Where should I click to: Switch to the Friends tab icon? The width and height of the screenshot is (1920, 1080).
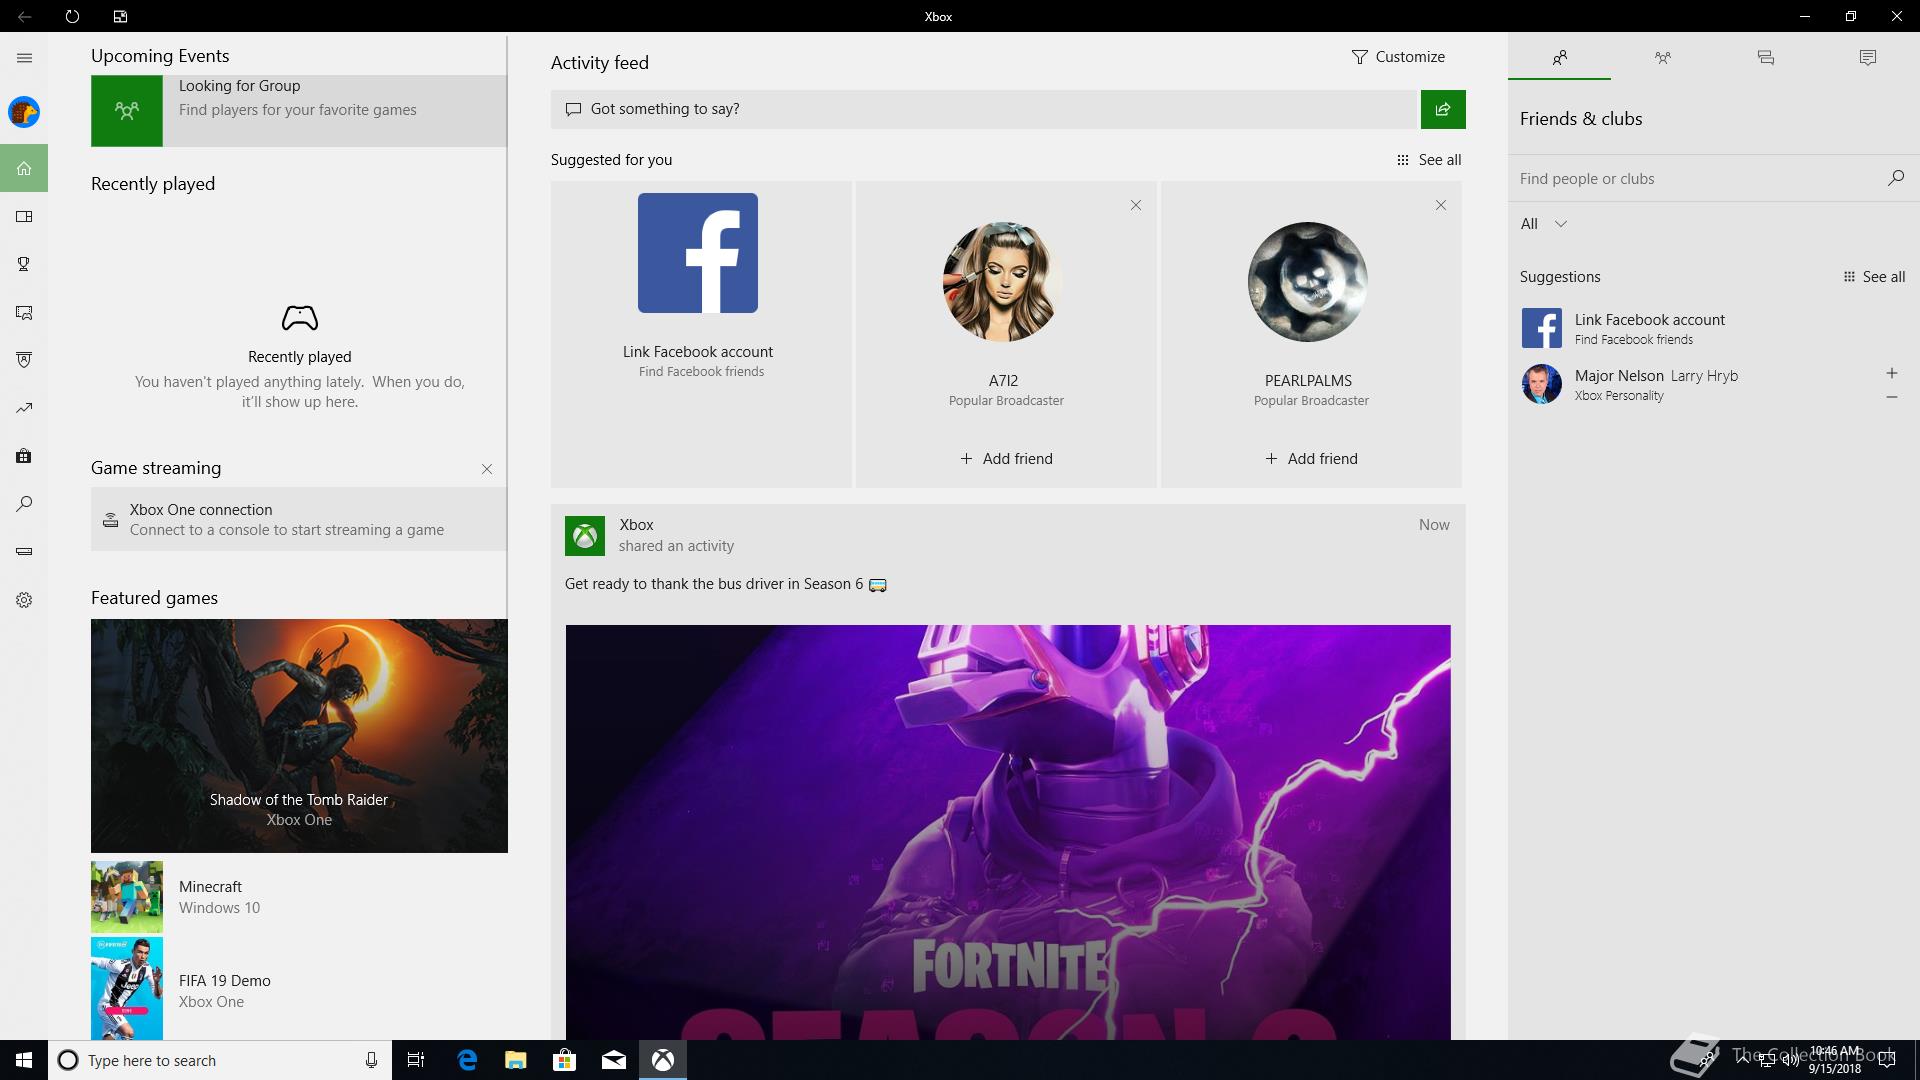(x=1559, y=58)
